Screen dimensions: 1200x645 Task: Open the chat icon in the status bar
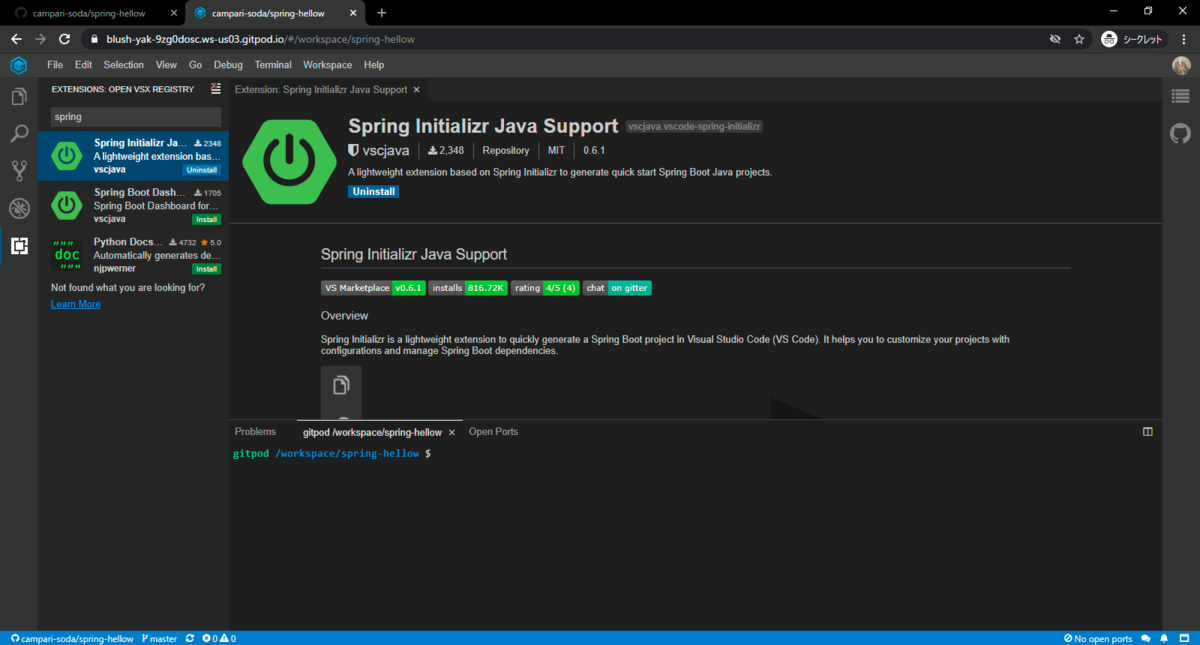(1145, 638)
